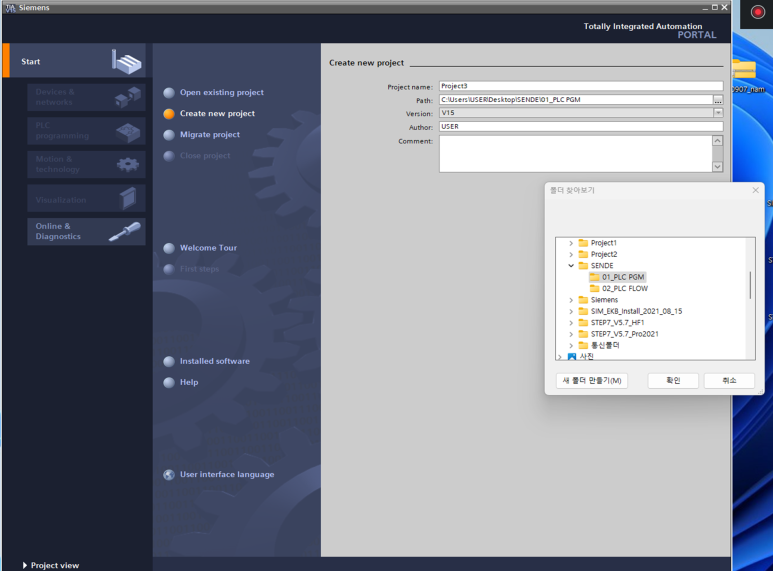Click the Help bullet icon
Image resolution: width=773 pixels, height=571 pixels.
pyautogui.click(x=169, y=383)
